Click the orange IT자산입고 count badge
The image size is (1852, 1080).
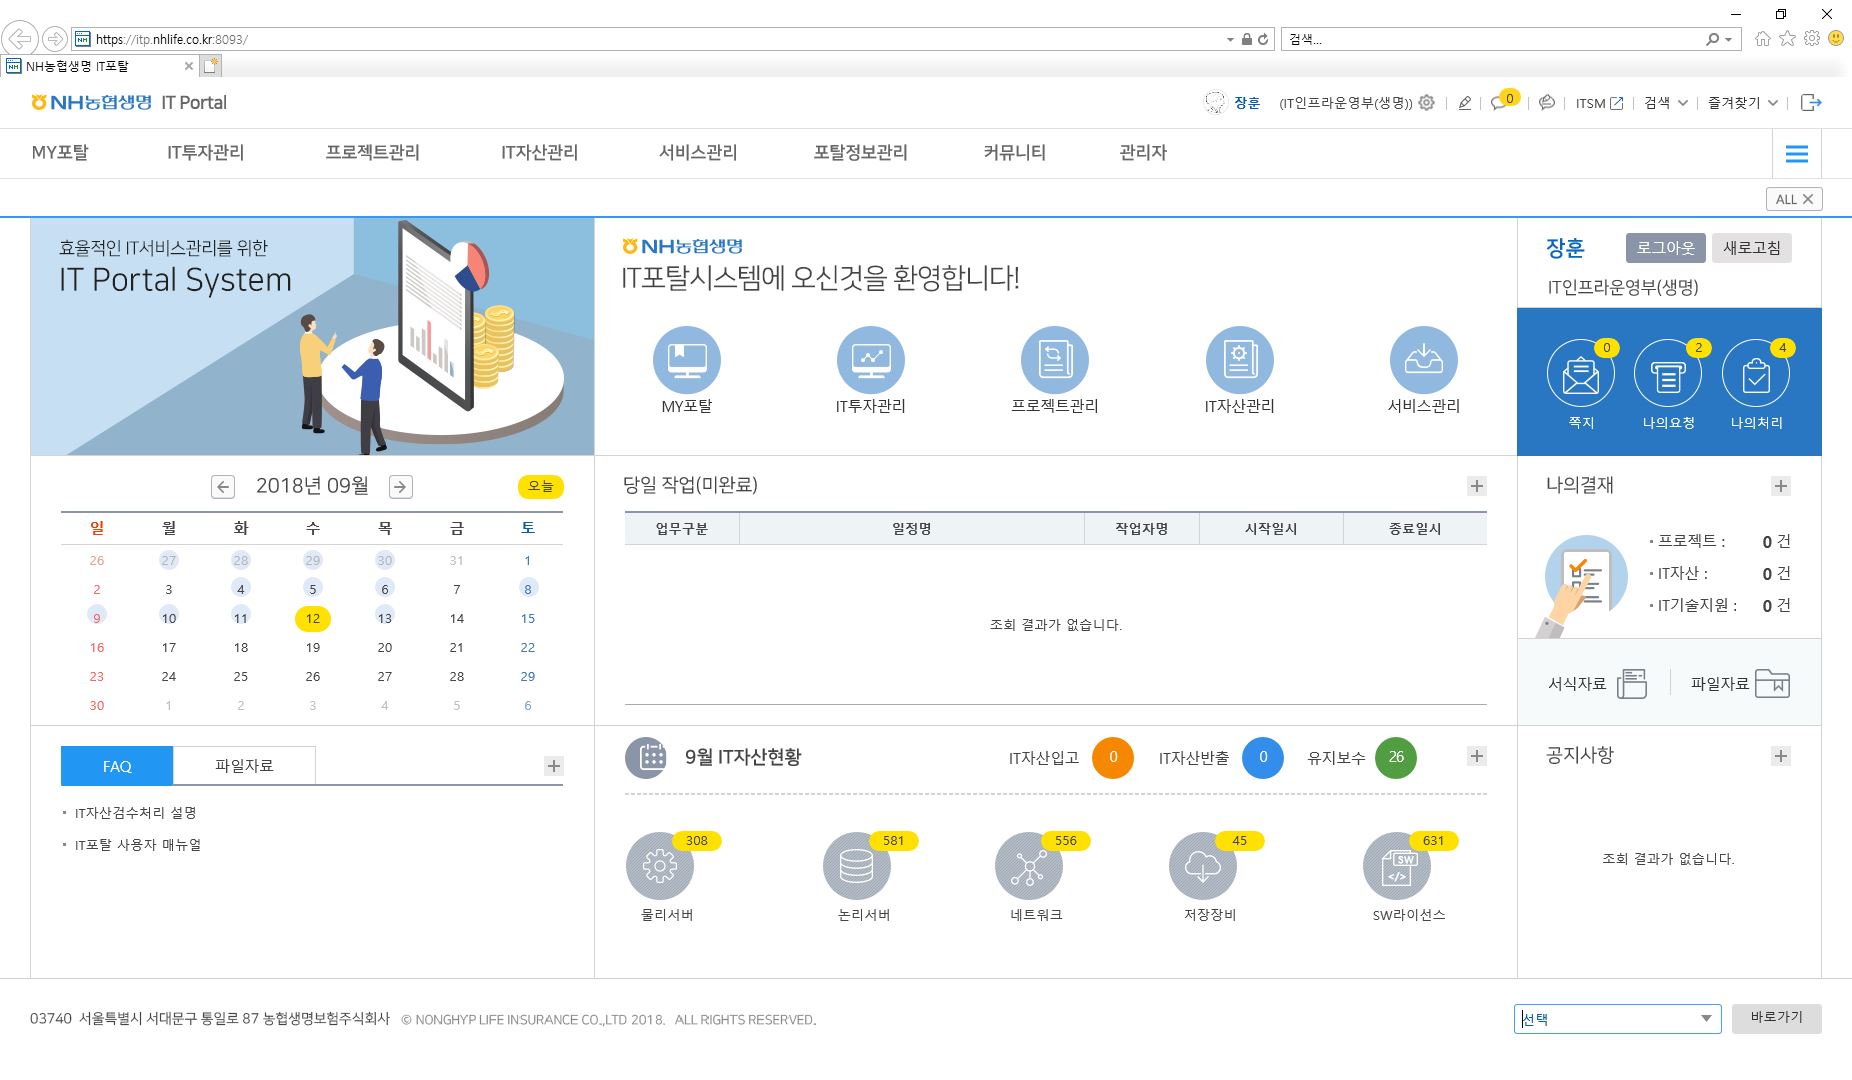click(1112, 757)
